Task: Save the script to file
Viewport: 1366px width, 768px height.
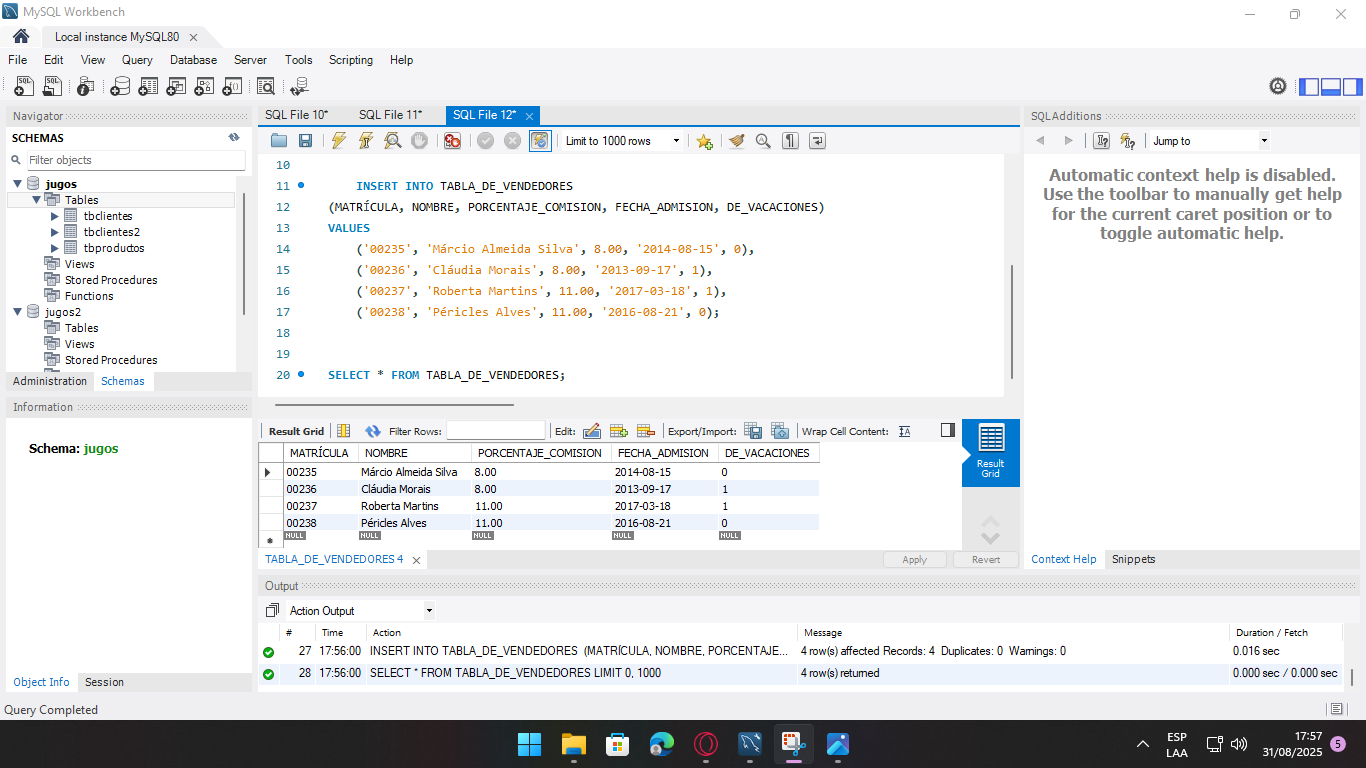Action: pyautogui.click(x=306, y=141)
